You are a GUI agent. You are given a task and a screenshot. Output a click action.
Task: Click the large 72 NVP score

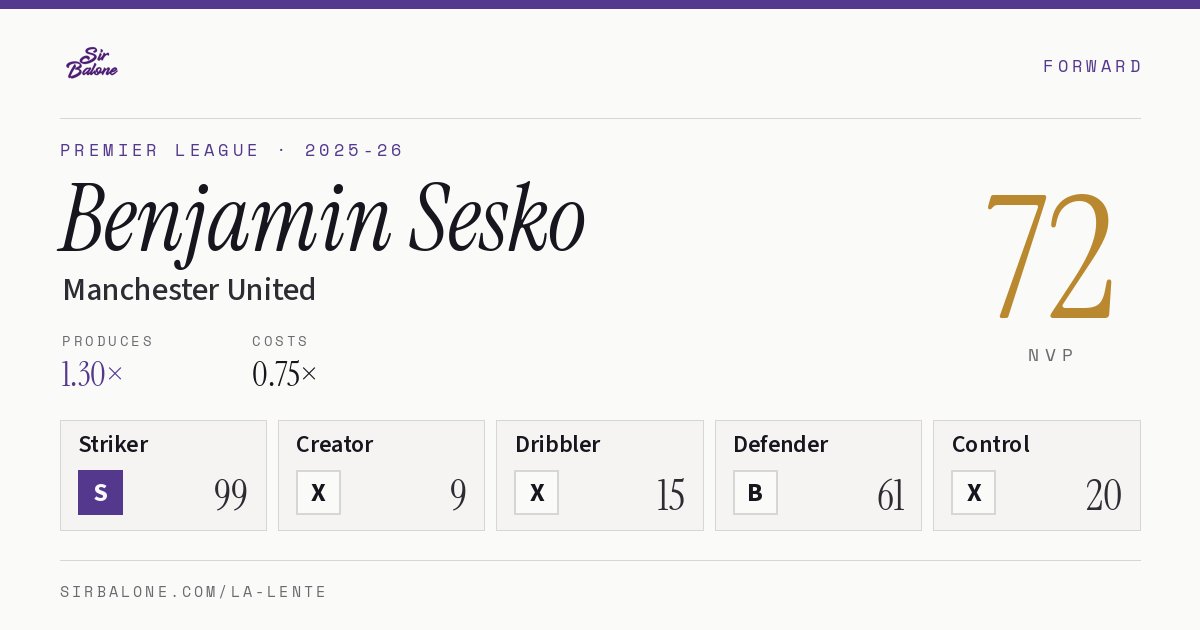[1050, 255]
